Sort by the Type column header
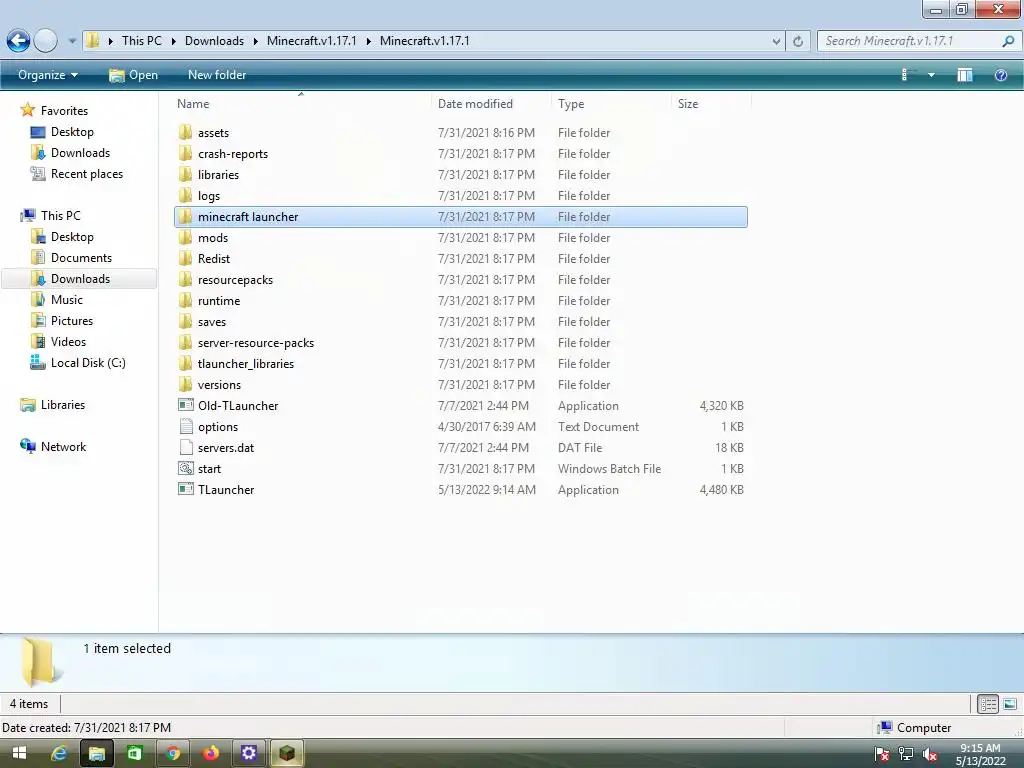Viewport: 1024px width, 768px height. [571, 104]
